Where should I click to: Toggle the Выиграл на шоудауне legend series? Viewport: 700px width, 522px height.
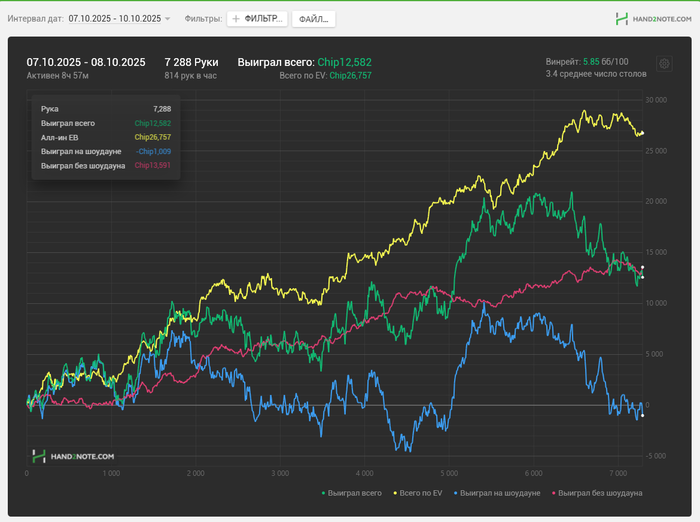coord(497,493)
